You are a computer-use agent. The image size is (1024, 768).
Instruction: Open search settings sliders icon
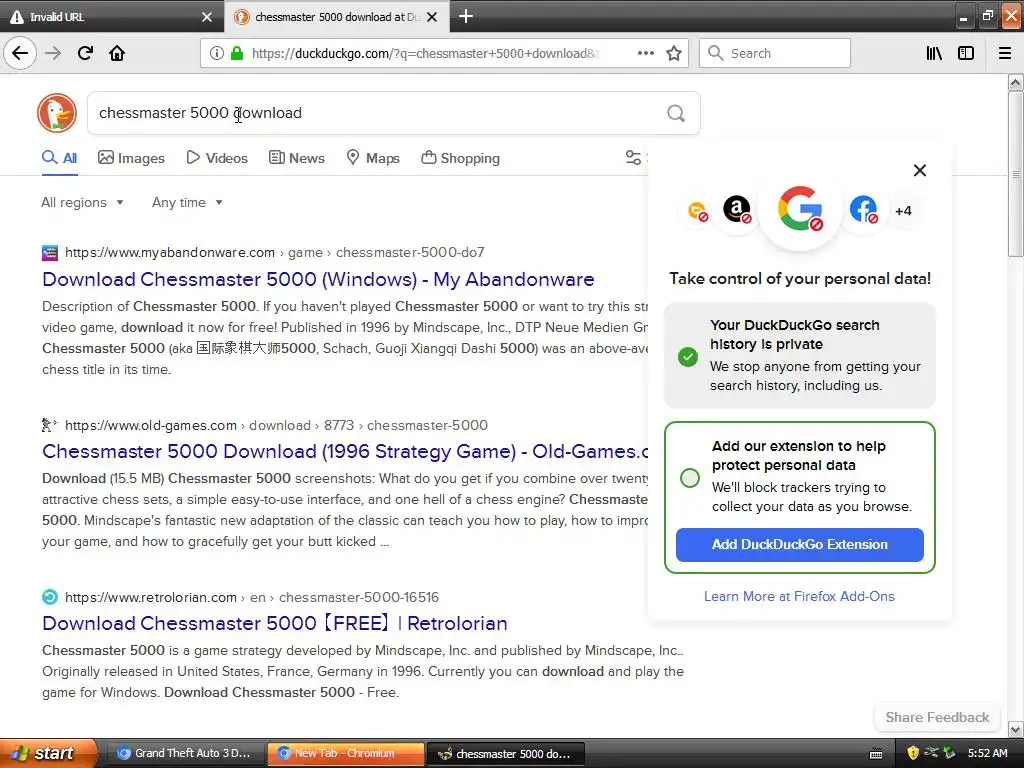633,157
